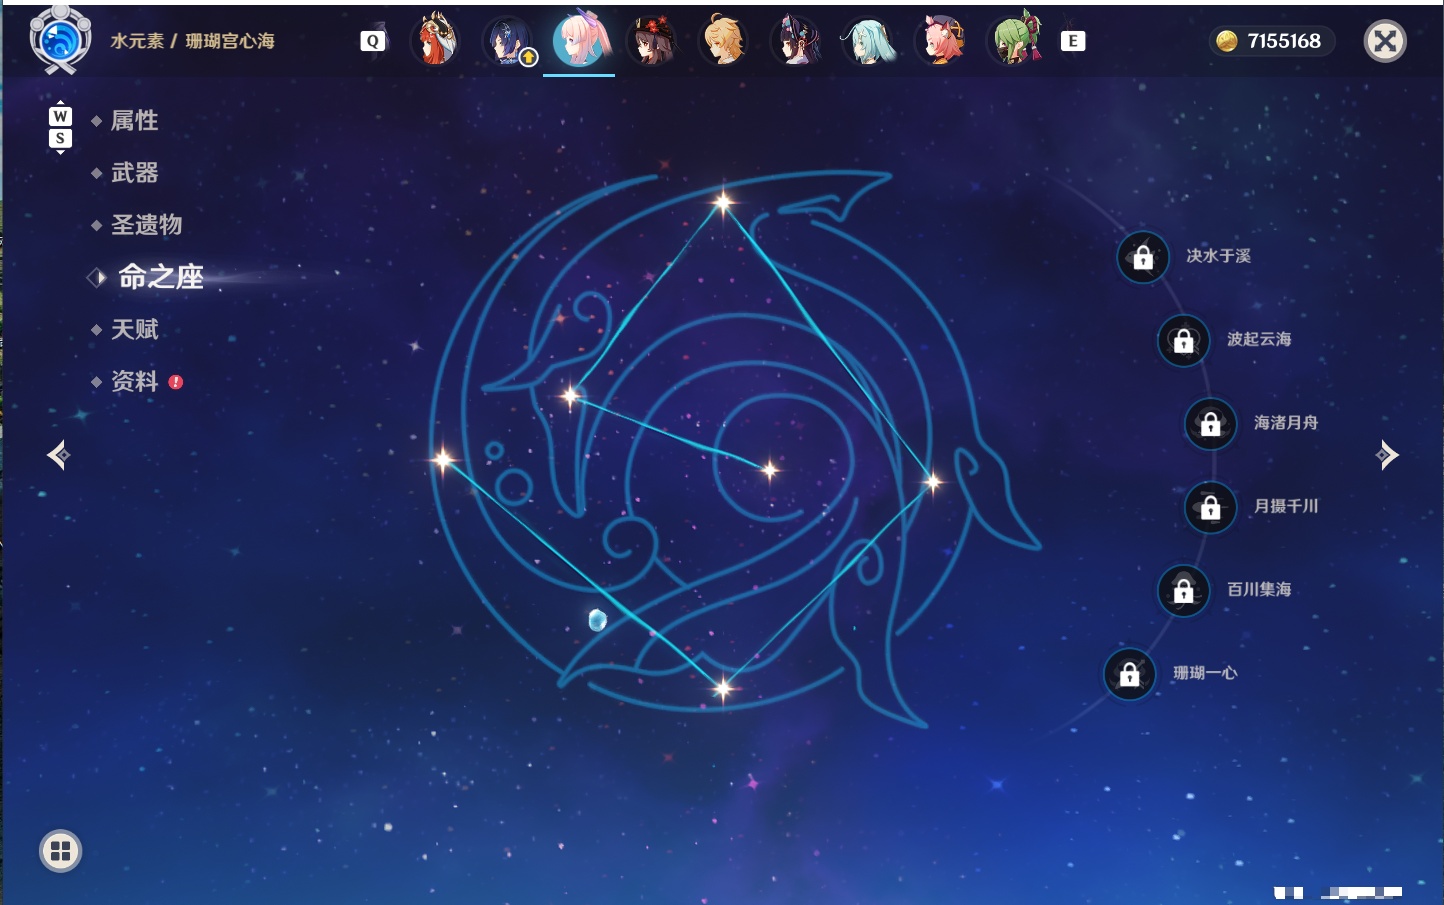
Task: Open the 月摄千川 constellation lock icon
Action: 1211,508
